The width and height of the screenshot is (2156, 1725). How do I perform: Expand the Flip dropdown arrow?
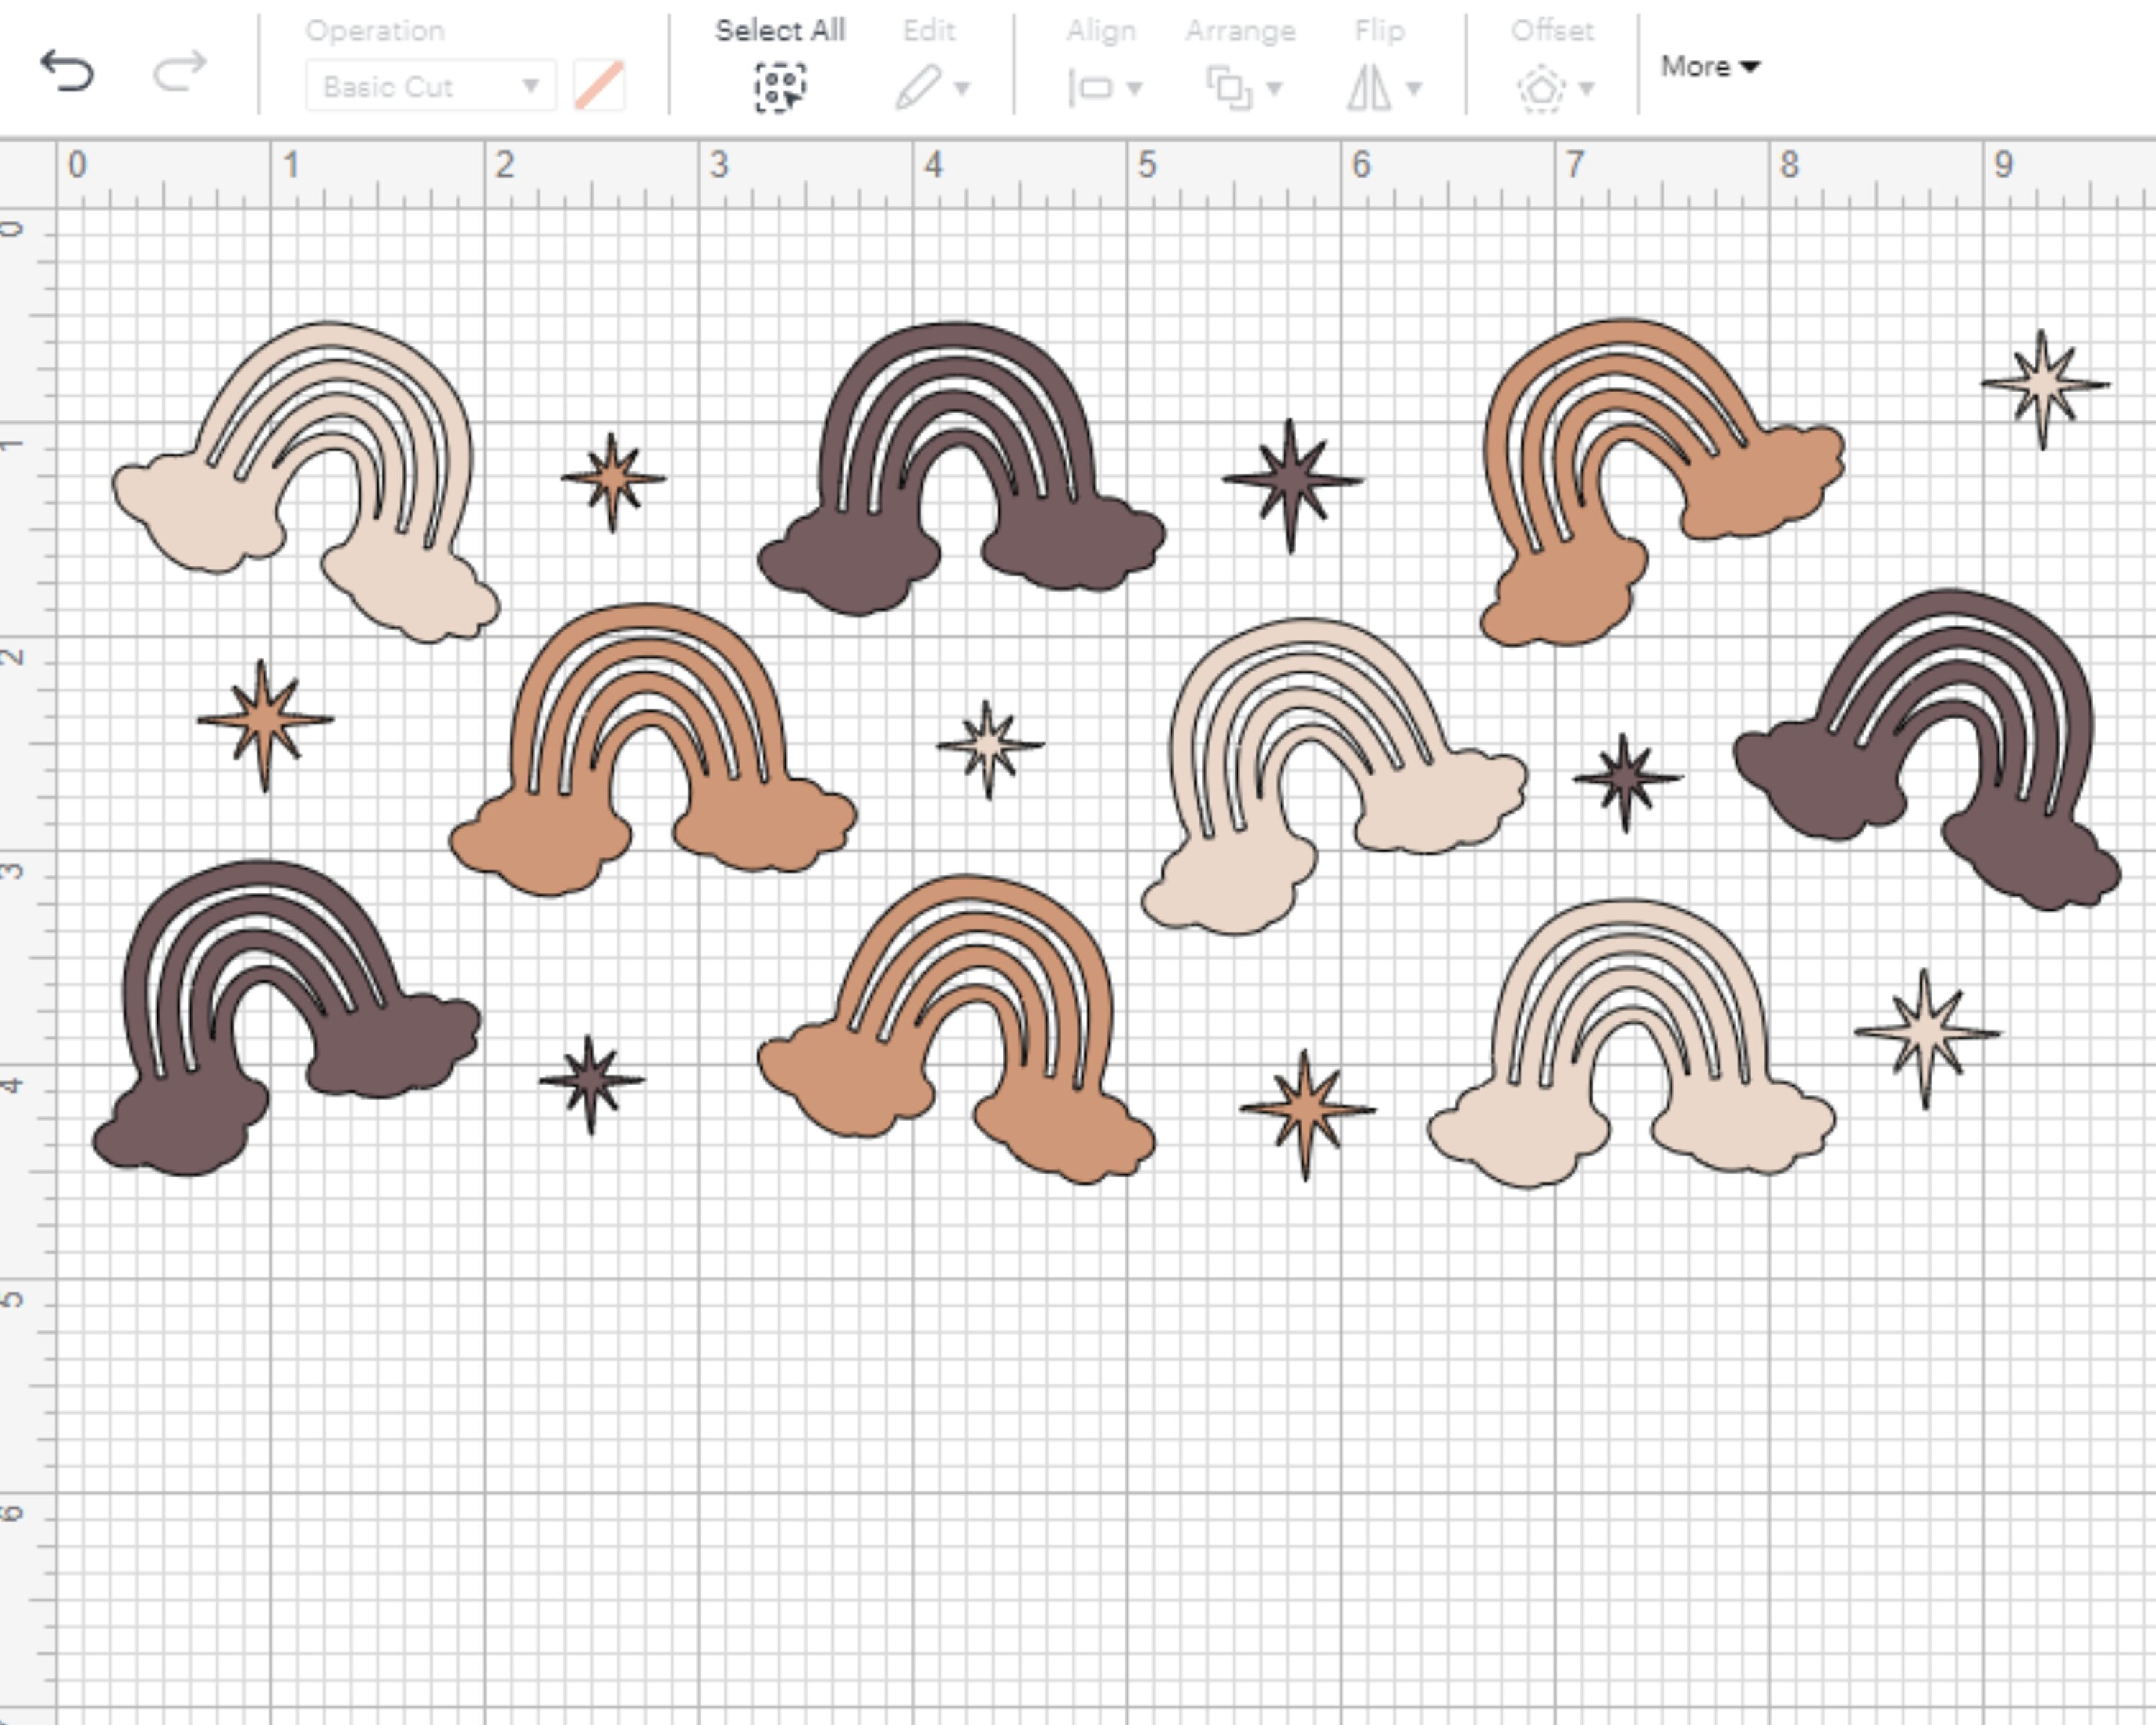[1414, 88]
